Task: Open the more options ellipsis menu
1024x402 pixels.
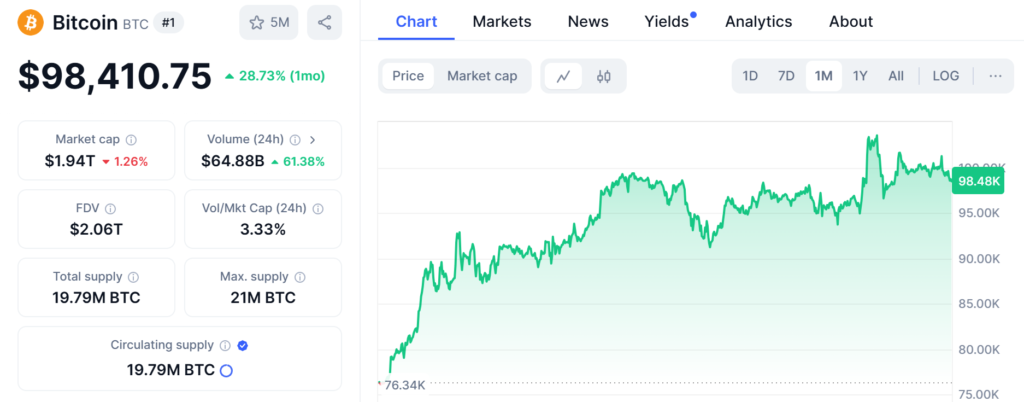Action: click(x=995, y=76)
